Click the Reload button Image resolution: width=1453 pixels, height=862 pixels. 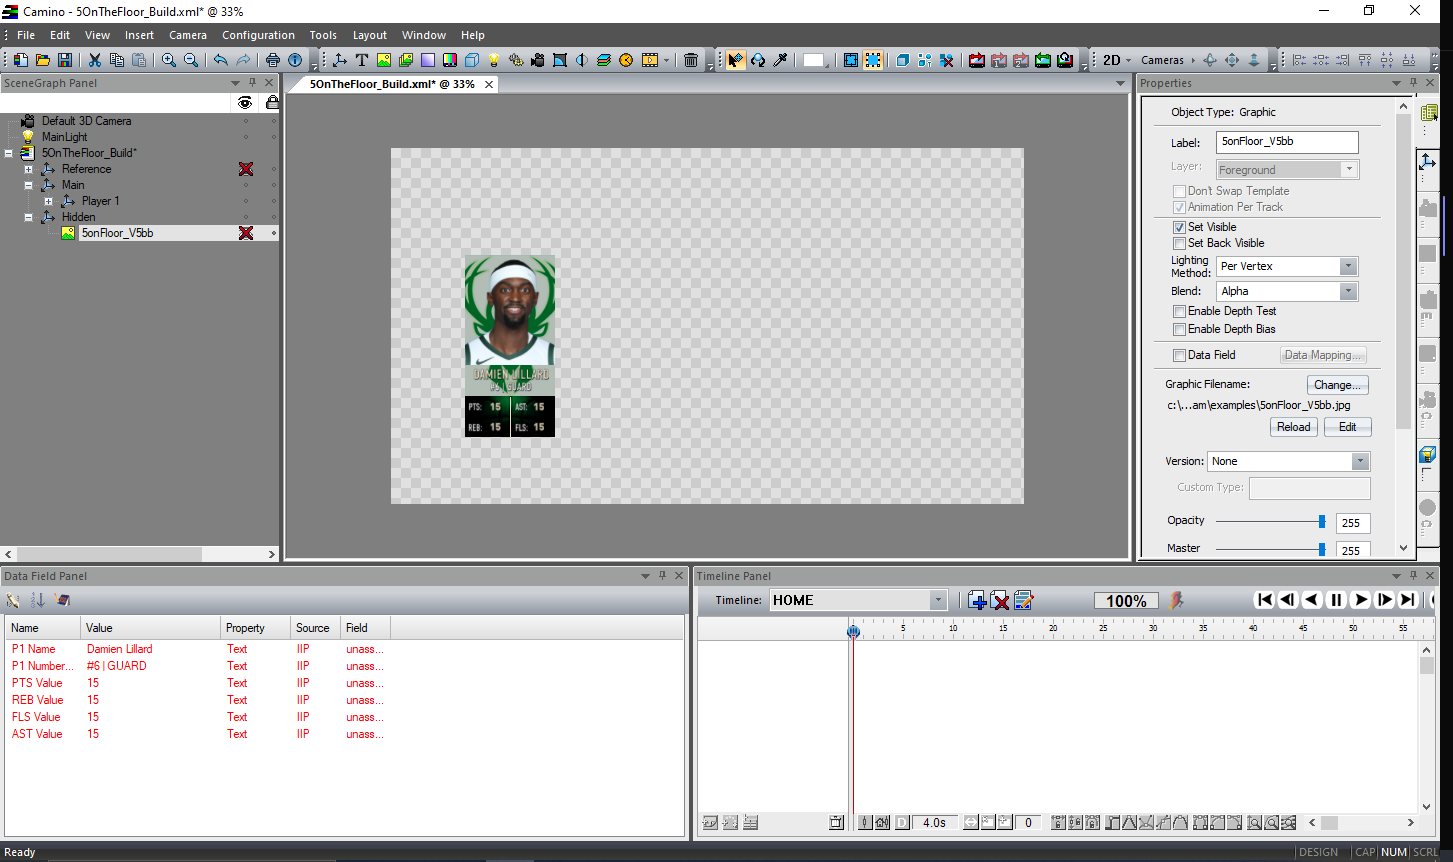click(1293, 427)
